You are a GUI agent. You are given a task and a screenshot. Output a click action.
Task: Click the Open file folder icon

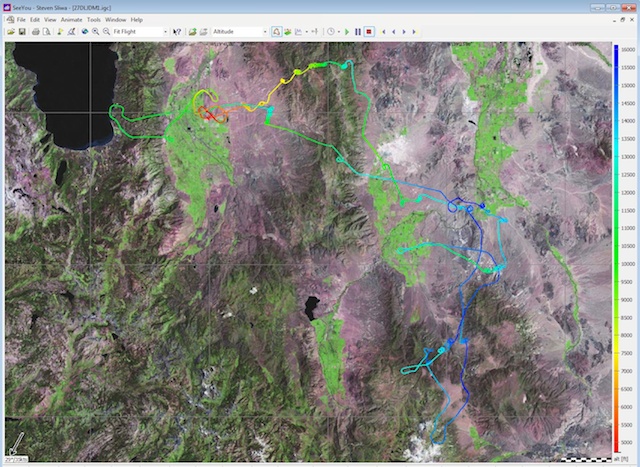coord(10,32)
